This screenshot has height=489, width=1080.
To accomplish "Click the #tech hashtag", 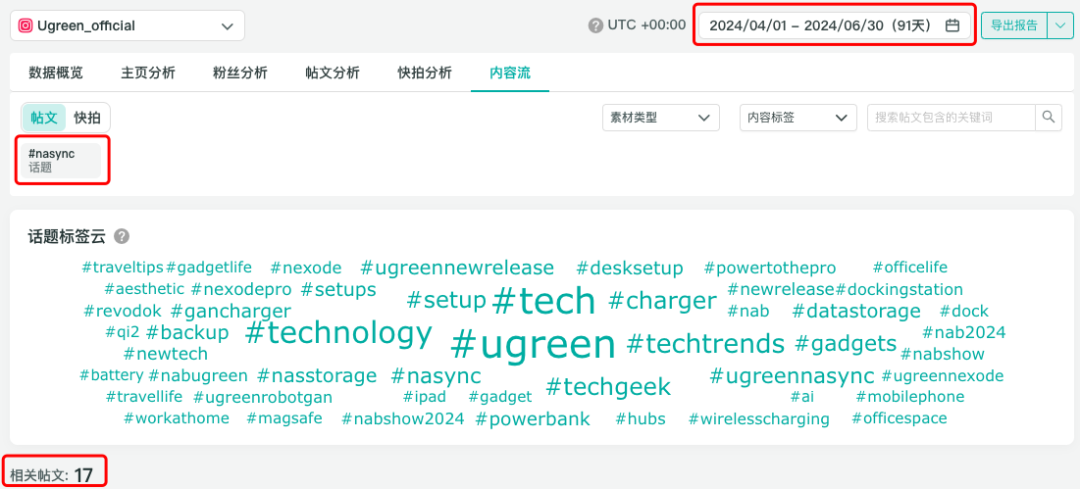I will click(x=544, y=300).
